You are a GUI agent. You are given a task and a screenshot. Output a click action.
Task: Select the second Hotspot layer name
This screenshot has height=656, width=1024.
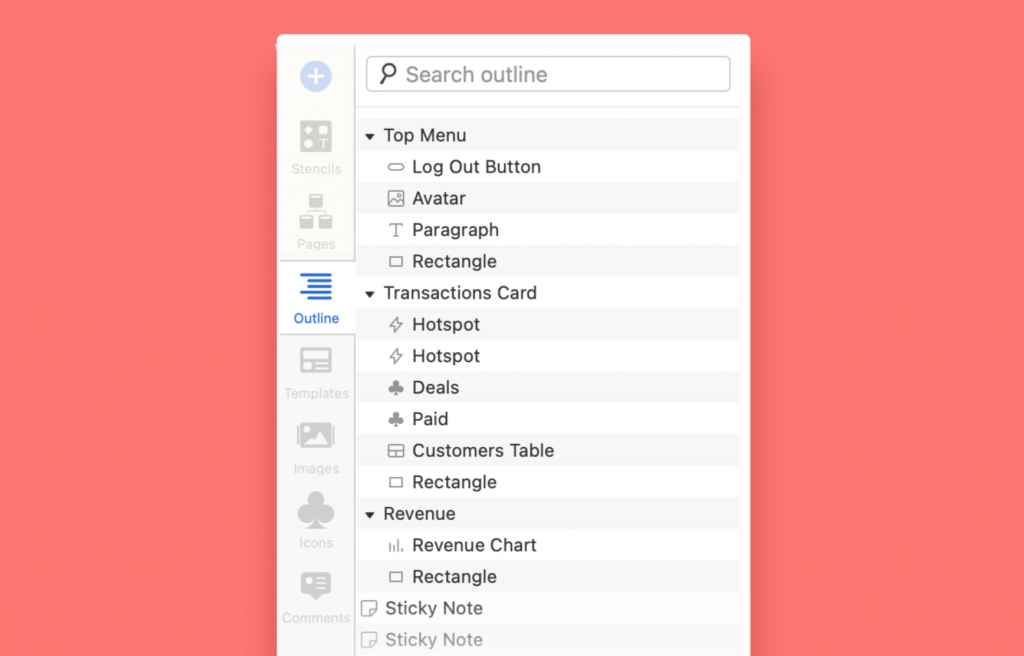pyautogui.click(x=446, y=355)
